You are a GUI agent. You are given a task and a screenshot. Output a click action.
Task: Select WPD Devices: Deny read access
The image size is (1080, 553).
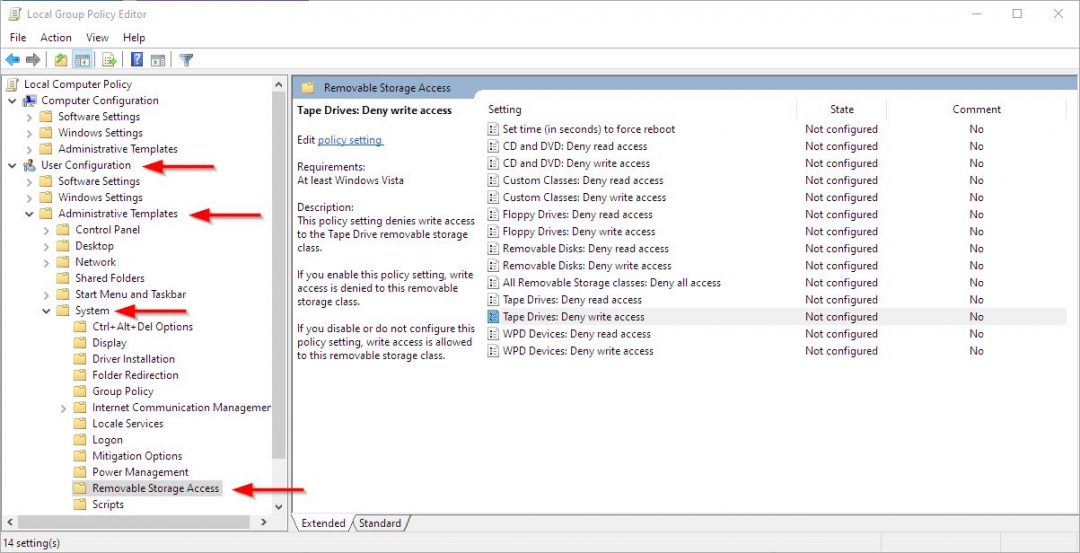pos(577,333)
